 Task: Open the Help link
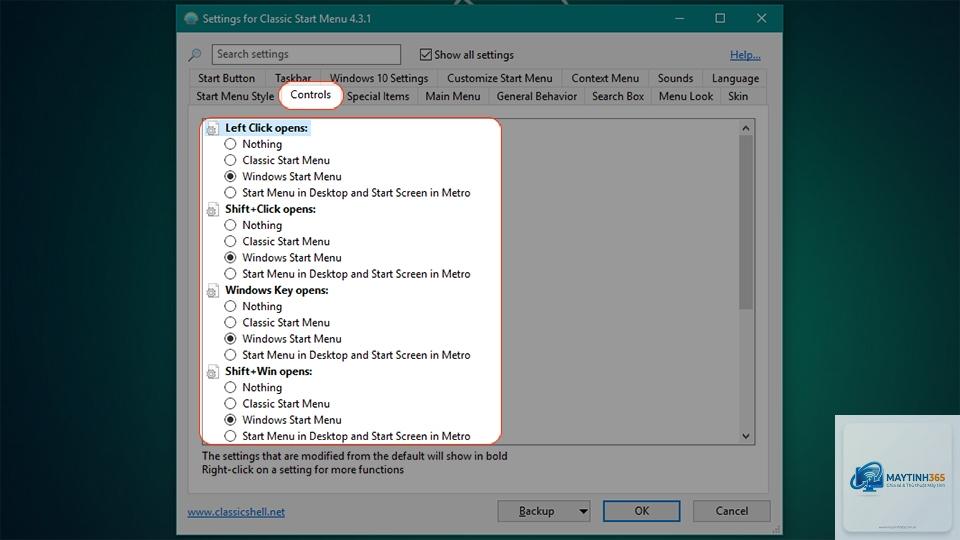point(745,55)
